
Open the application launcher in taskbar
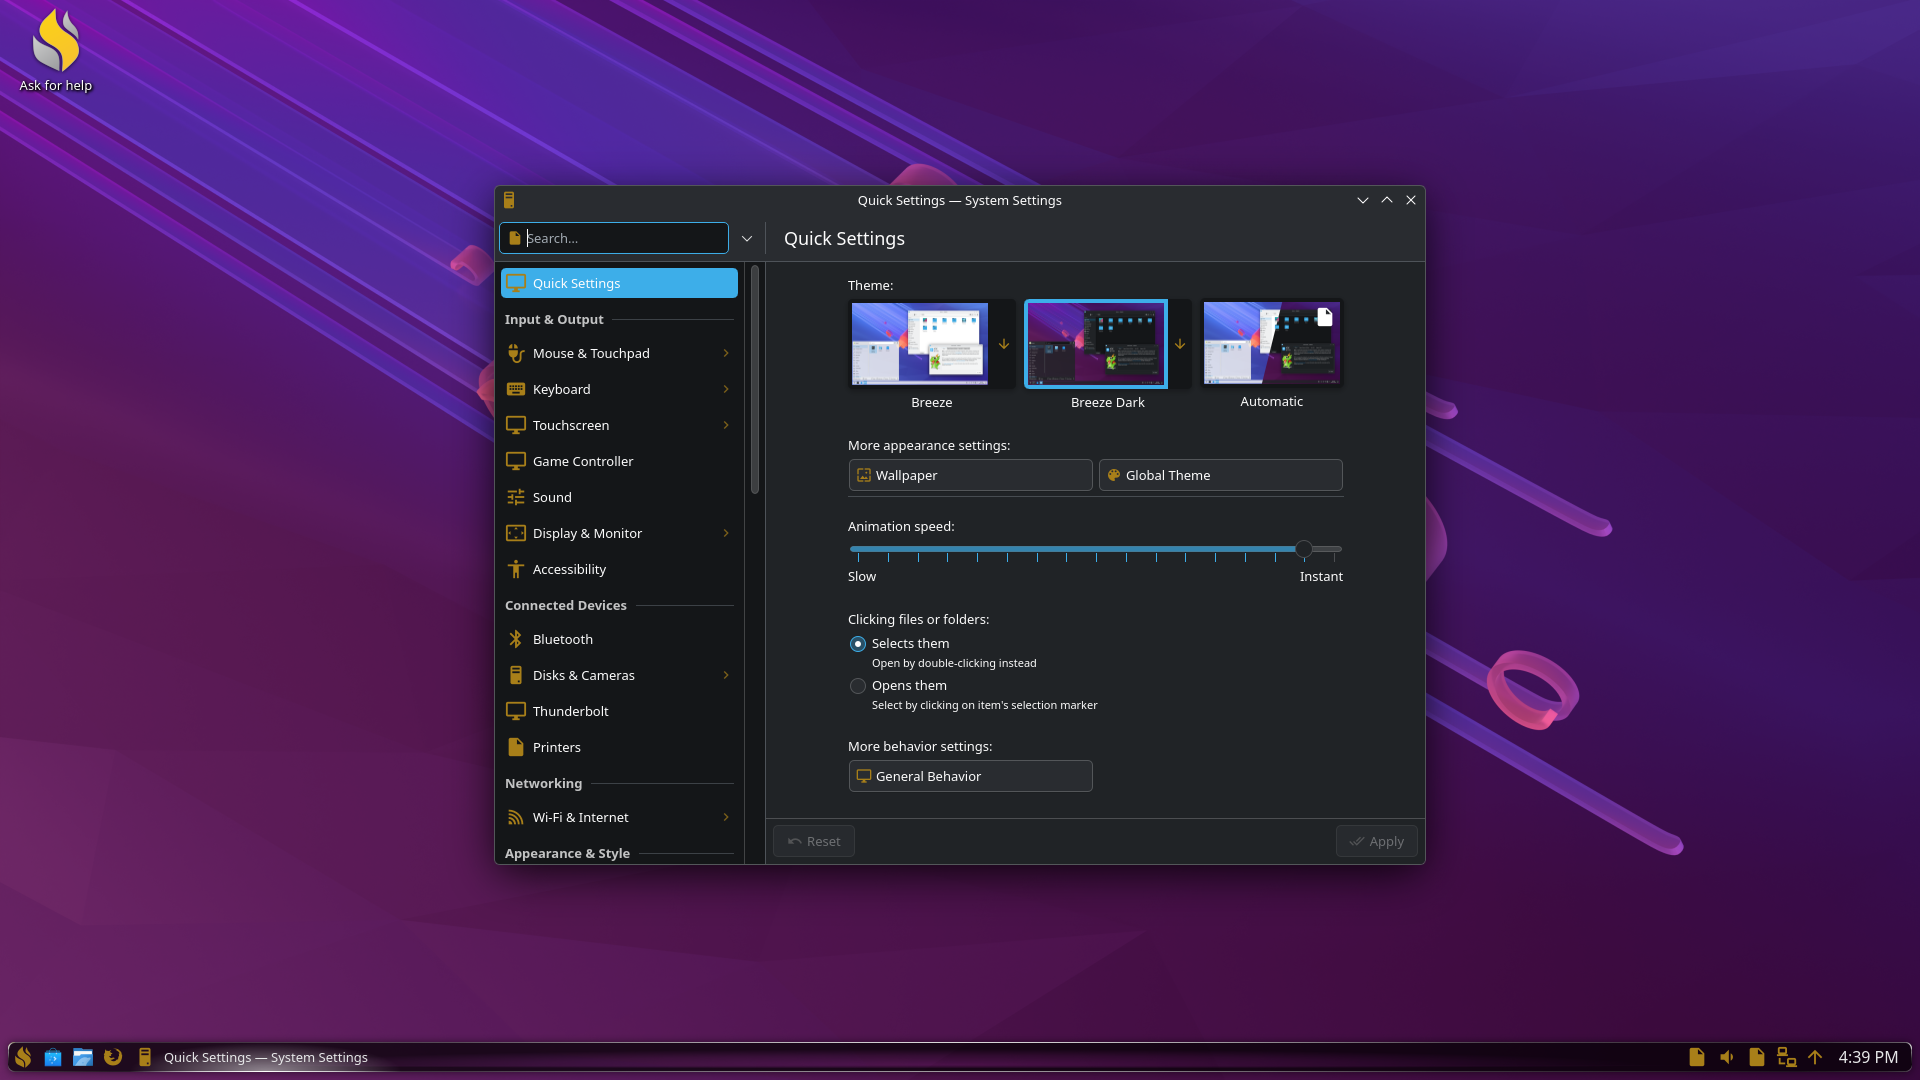click(x=23, y=1057)
